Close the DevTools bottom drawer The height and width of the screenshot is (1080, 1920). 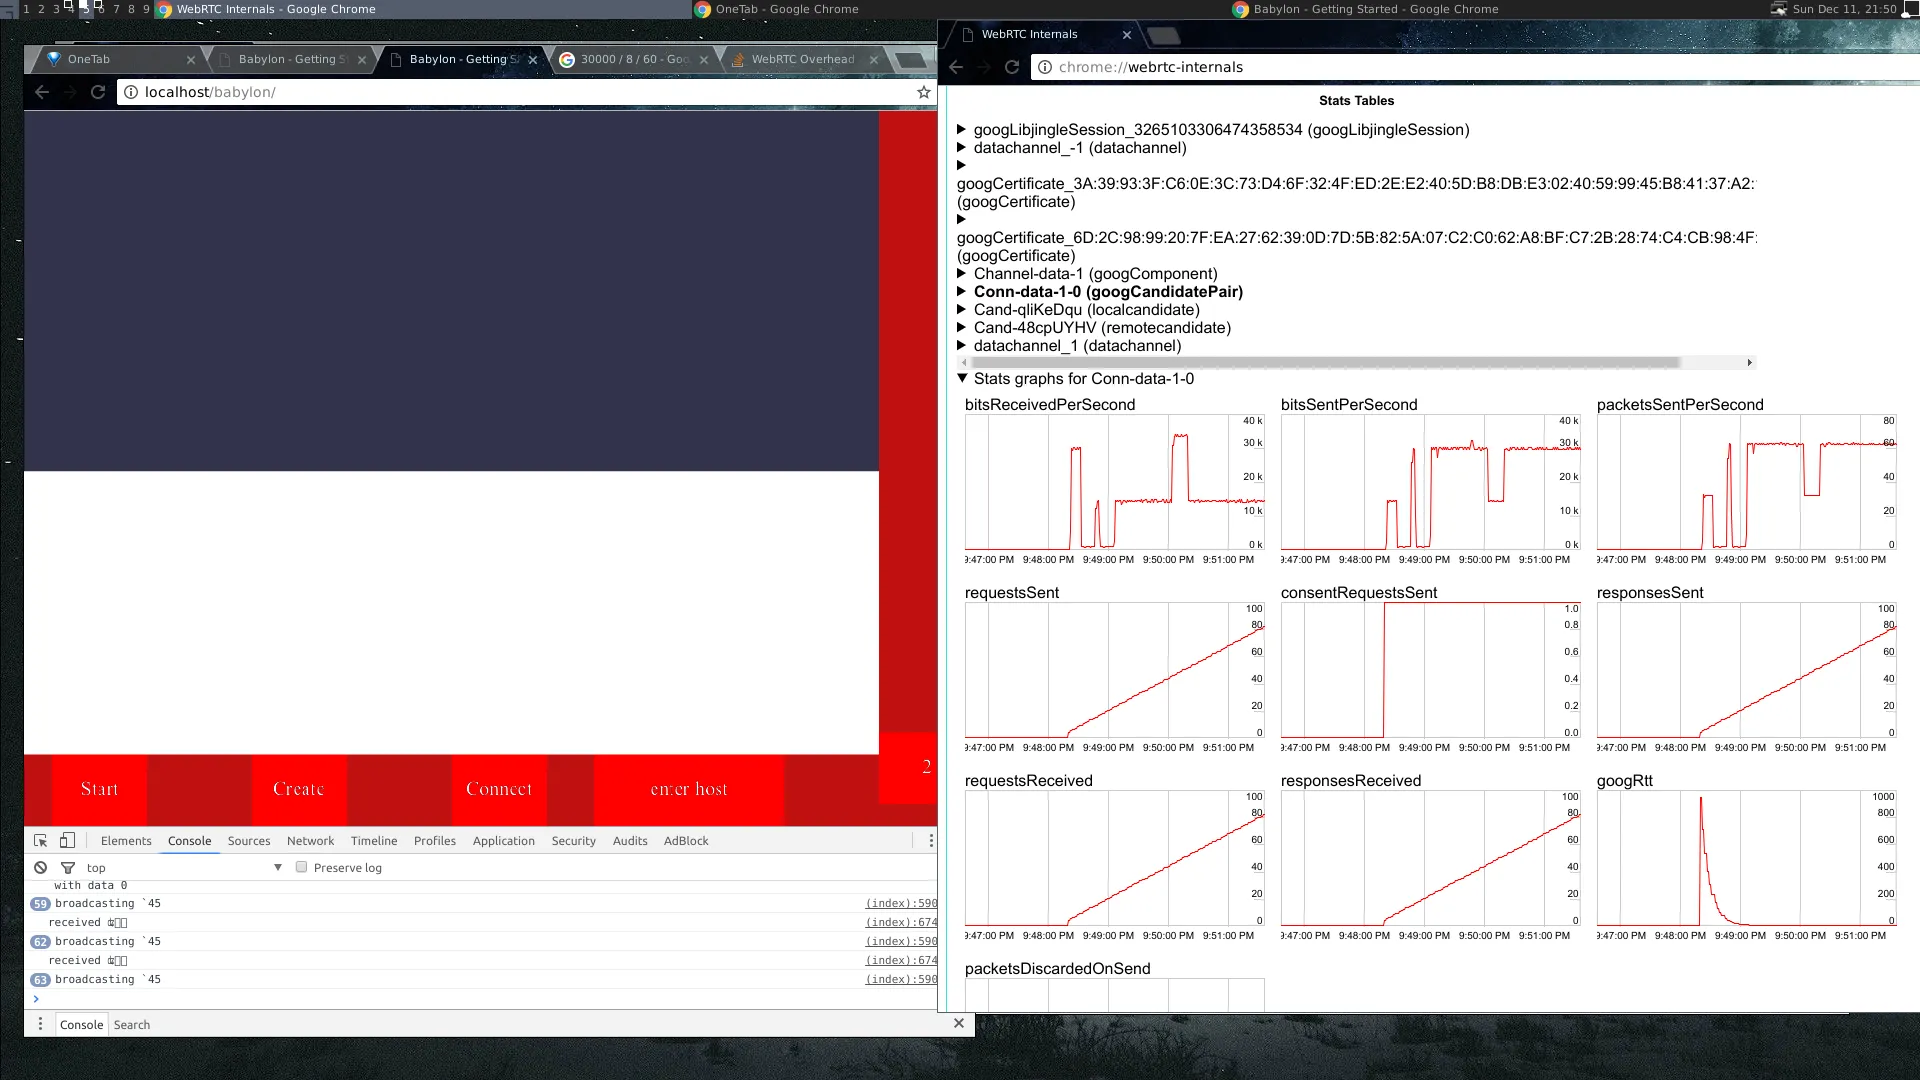pyautogui.click(x=958, y=1023)
